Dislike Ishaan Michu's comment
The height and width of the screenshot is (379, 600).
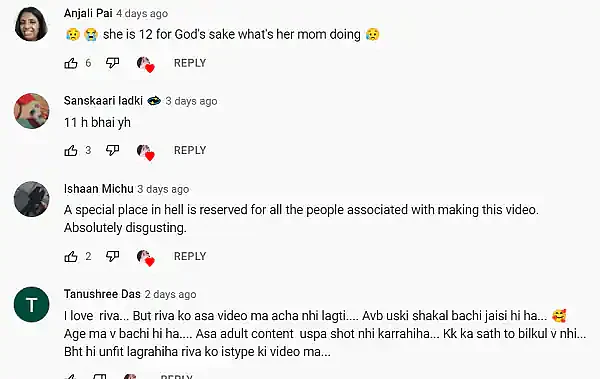(x=112, y=256)
